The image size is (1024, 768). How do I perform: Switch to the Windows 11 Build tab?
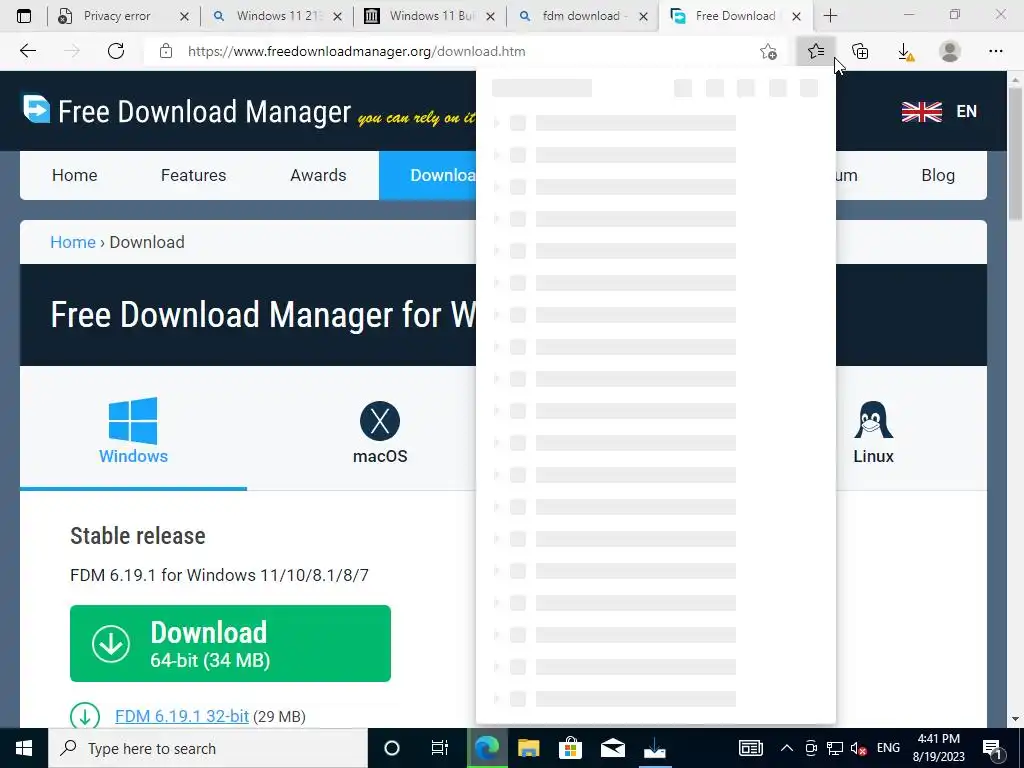432,16
